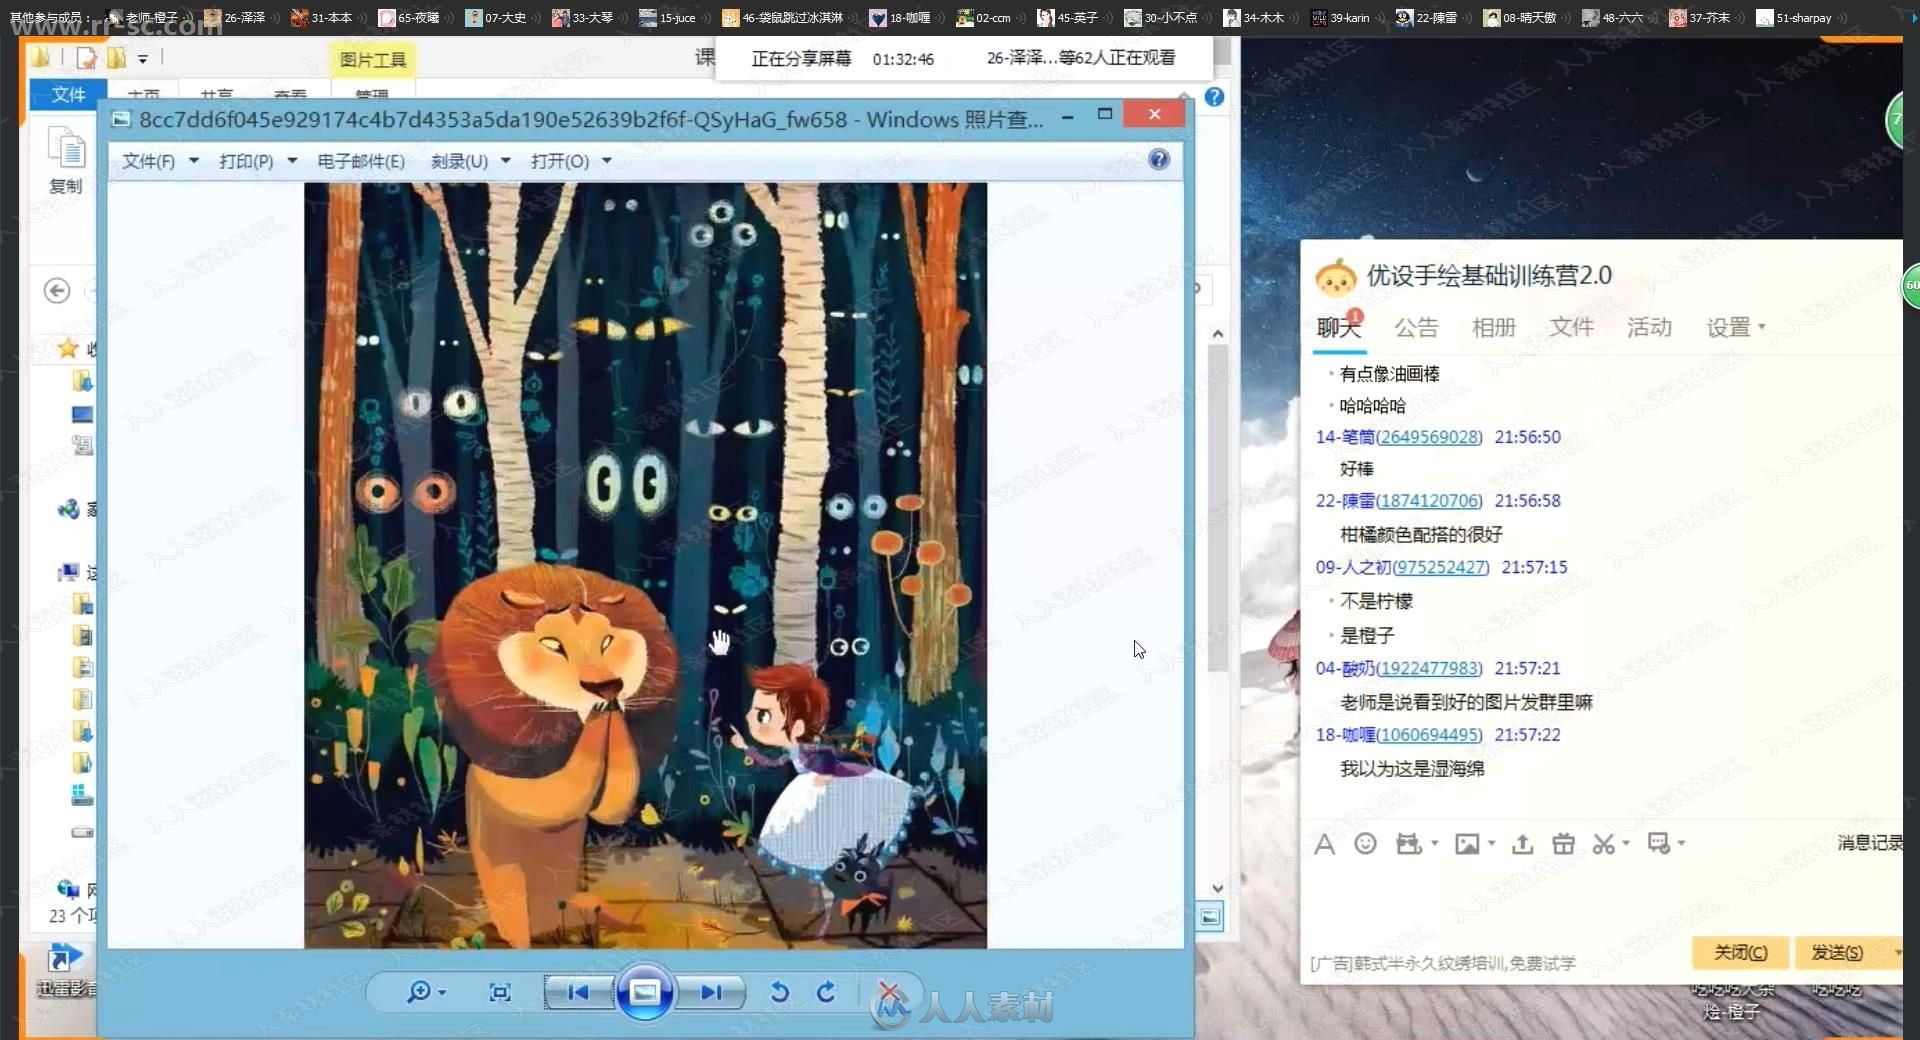Click the thumbnail view icon at Explorer bottom right
This screenshot has width=1920, height=1040.
point(1211,916)
